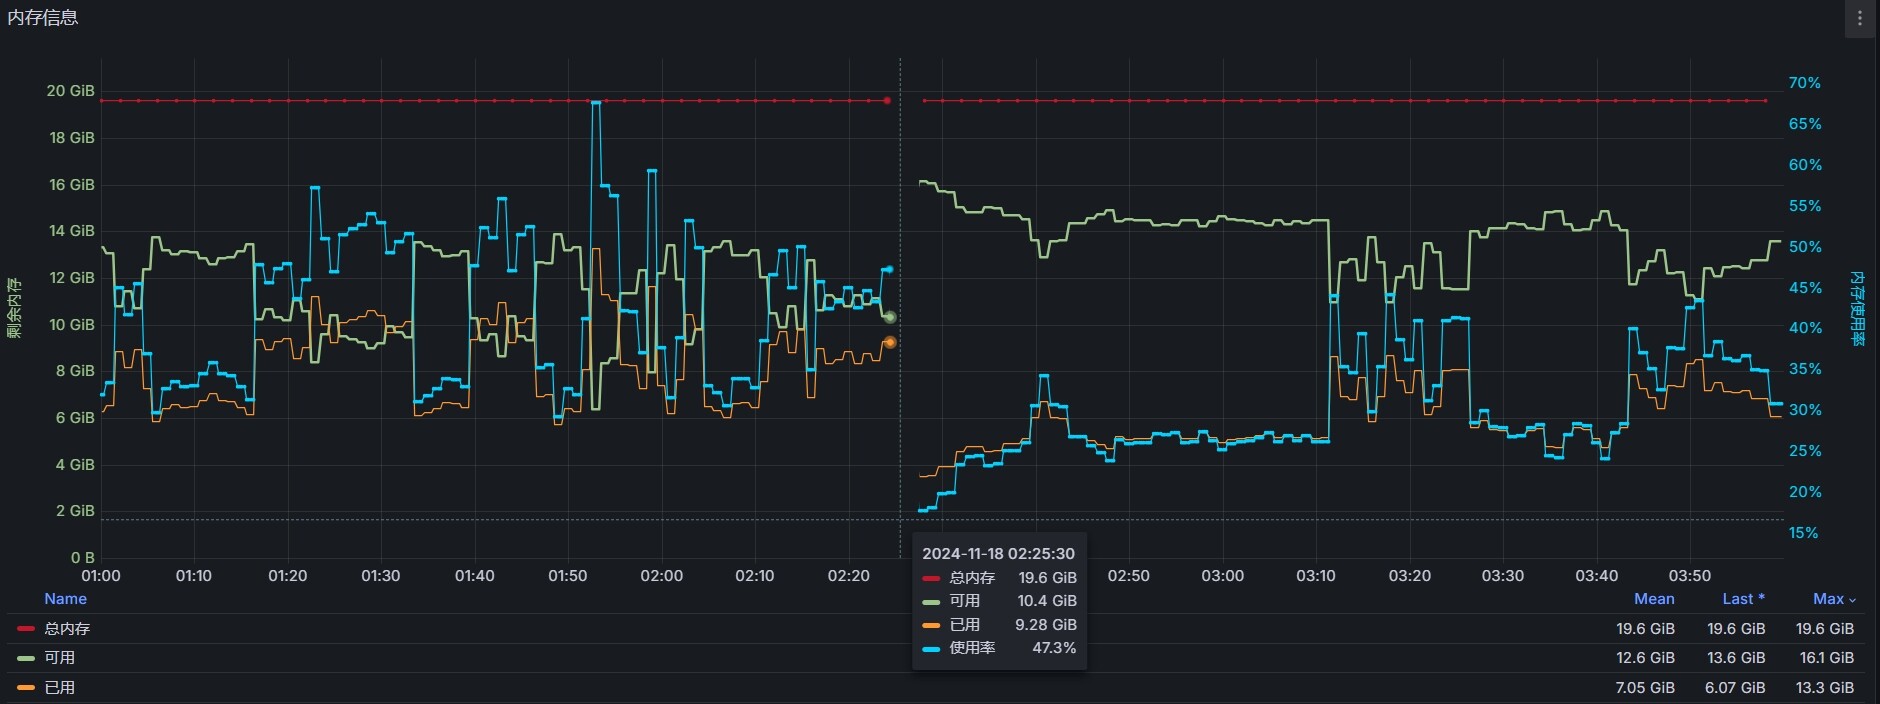
Task: Toggle the 可用 series in the legend
Action: click(x=59, y=658)
